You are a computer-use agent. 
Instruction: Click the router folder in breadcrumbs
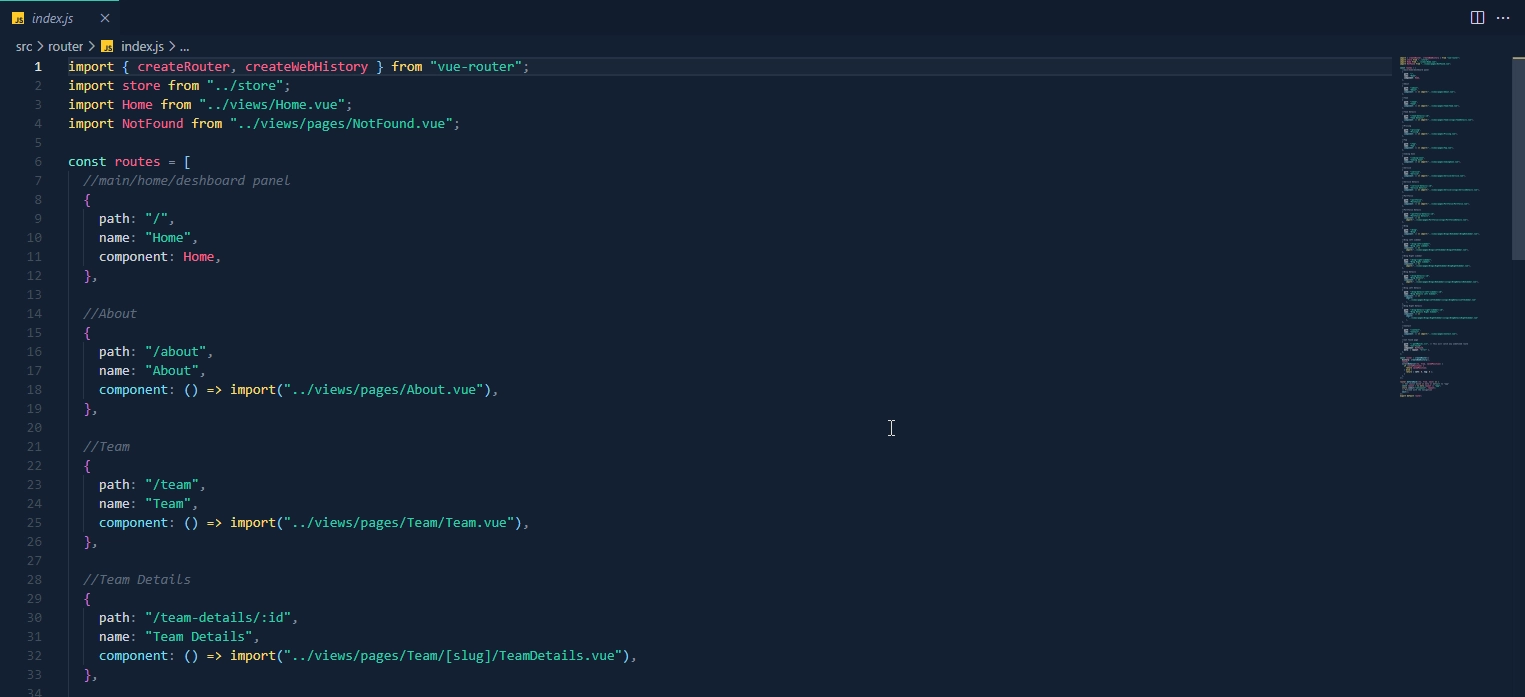(x=65, y=46)
